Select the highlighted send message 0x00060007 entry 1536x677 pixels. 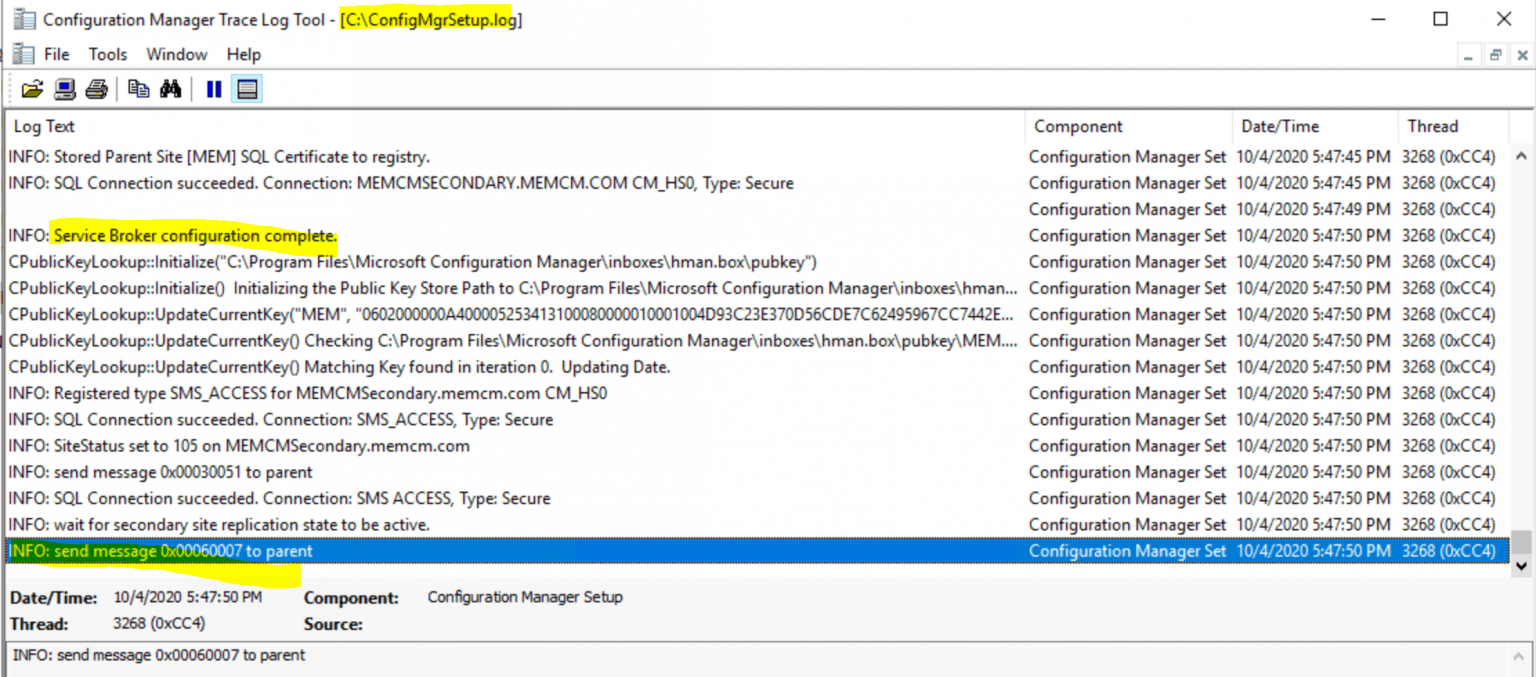click(x=400, y=549)
